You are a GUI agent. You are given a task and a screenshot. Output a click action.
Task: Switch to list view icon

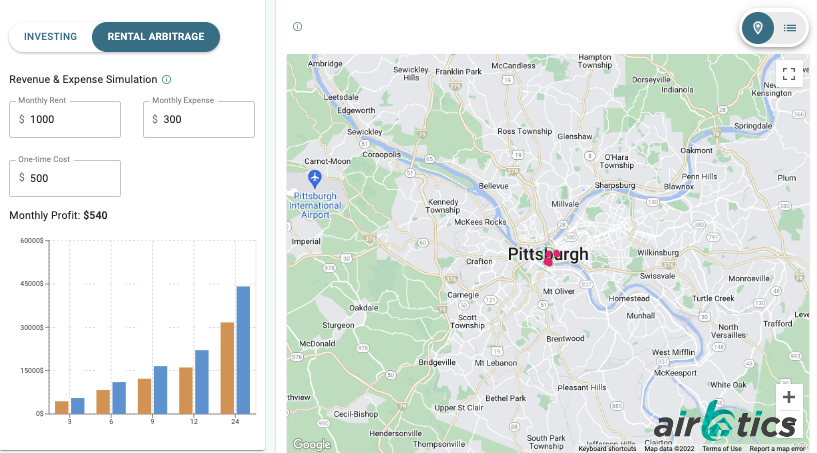pos(790,28)
